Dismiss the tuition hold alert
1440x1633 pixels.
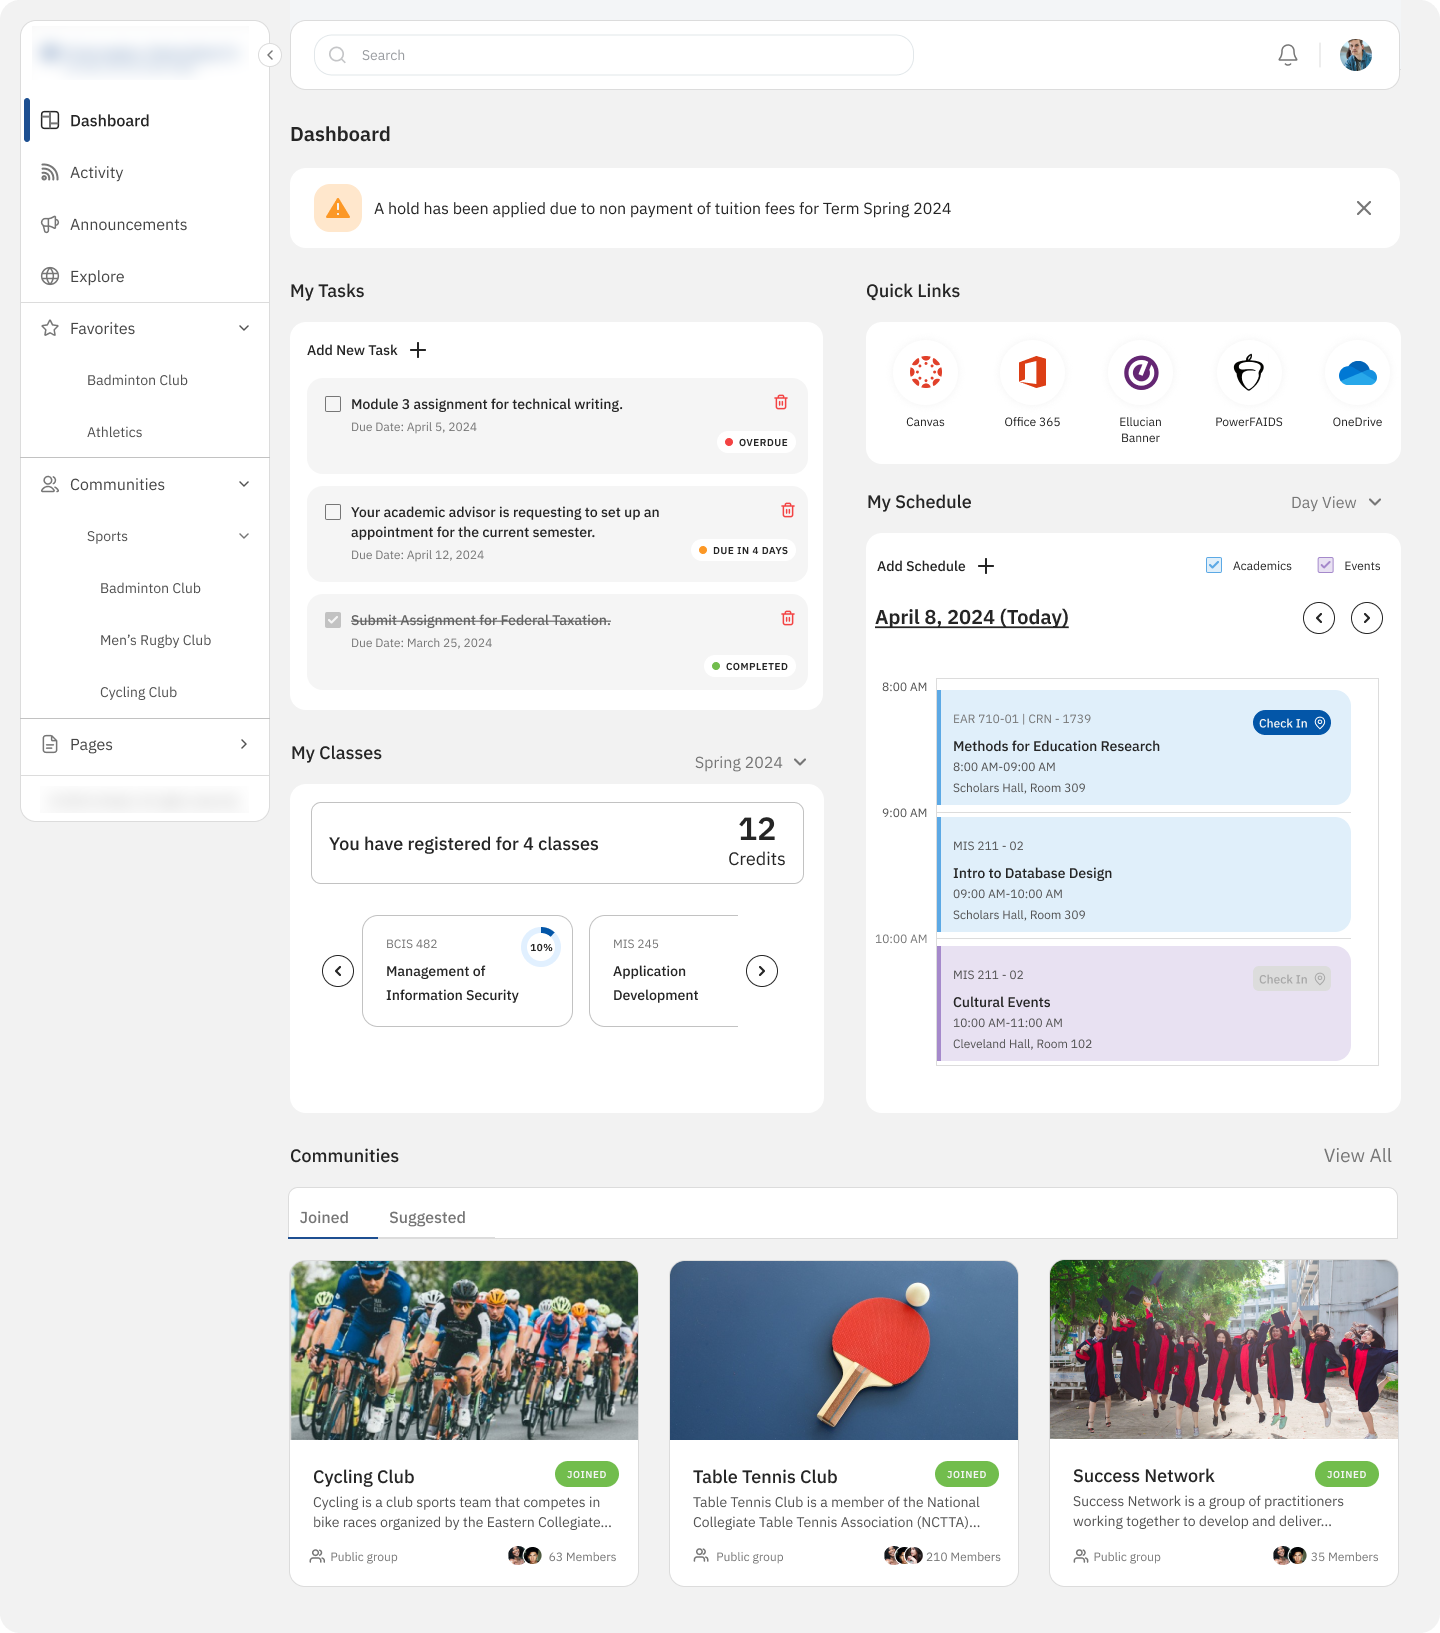coord(1364,208)
